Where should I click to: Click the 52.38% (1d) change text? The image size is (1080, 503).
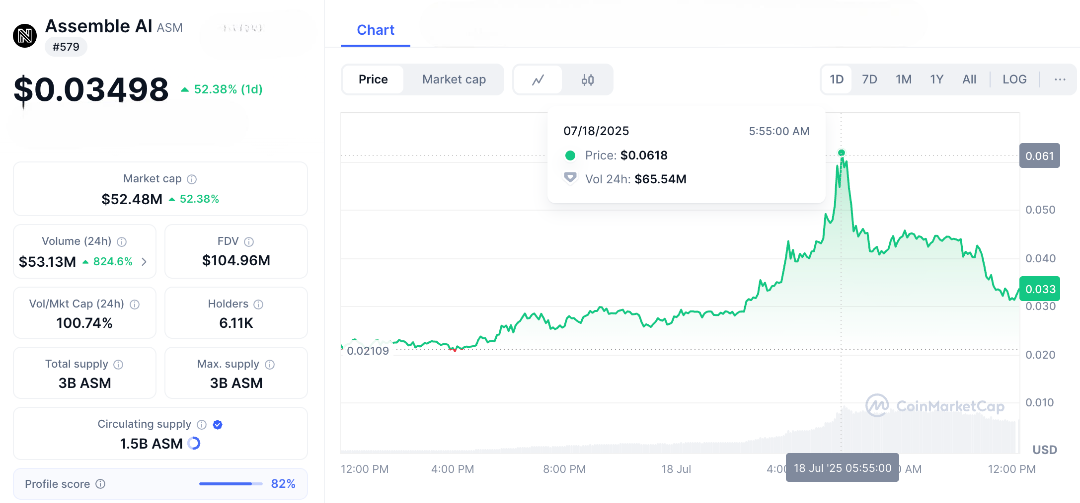point(228,90)
